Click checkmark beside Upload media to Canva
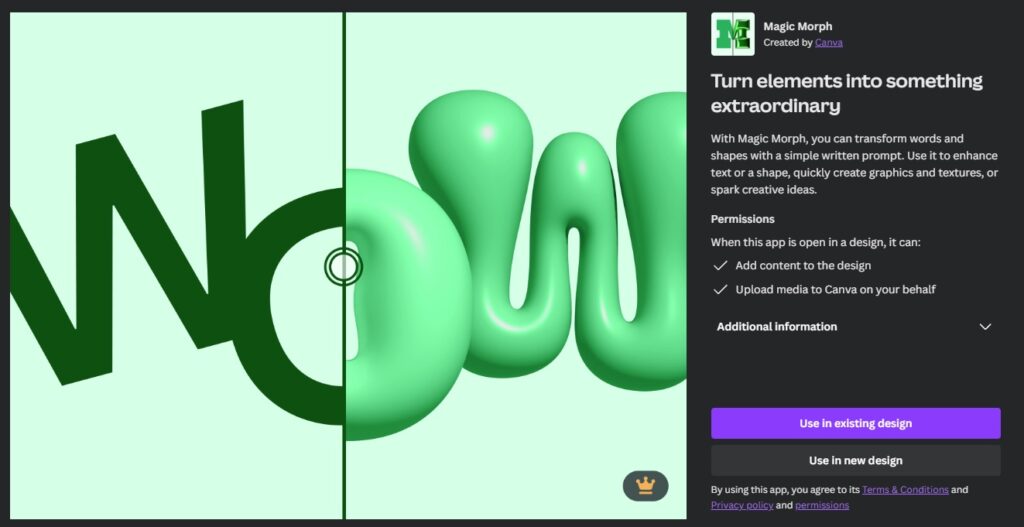 click(x=720, y=289)
